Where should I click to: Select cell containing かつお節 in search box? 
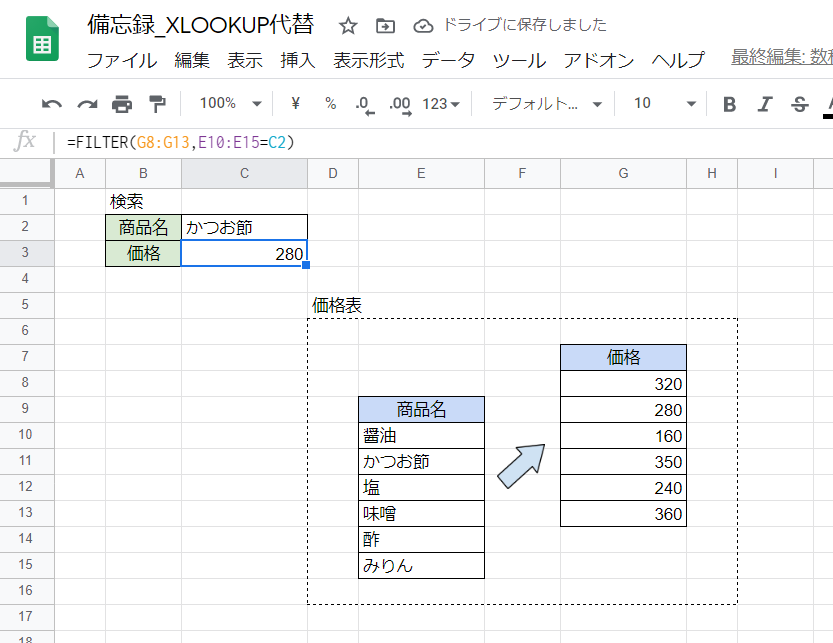pos(244,227)
